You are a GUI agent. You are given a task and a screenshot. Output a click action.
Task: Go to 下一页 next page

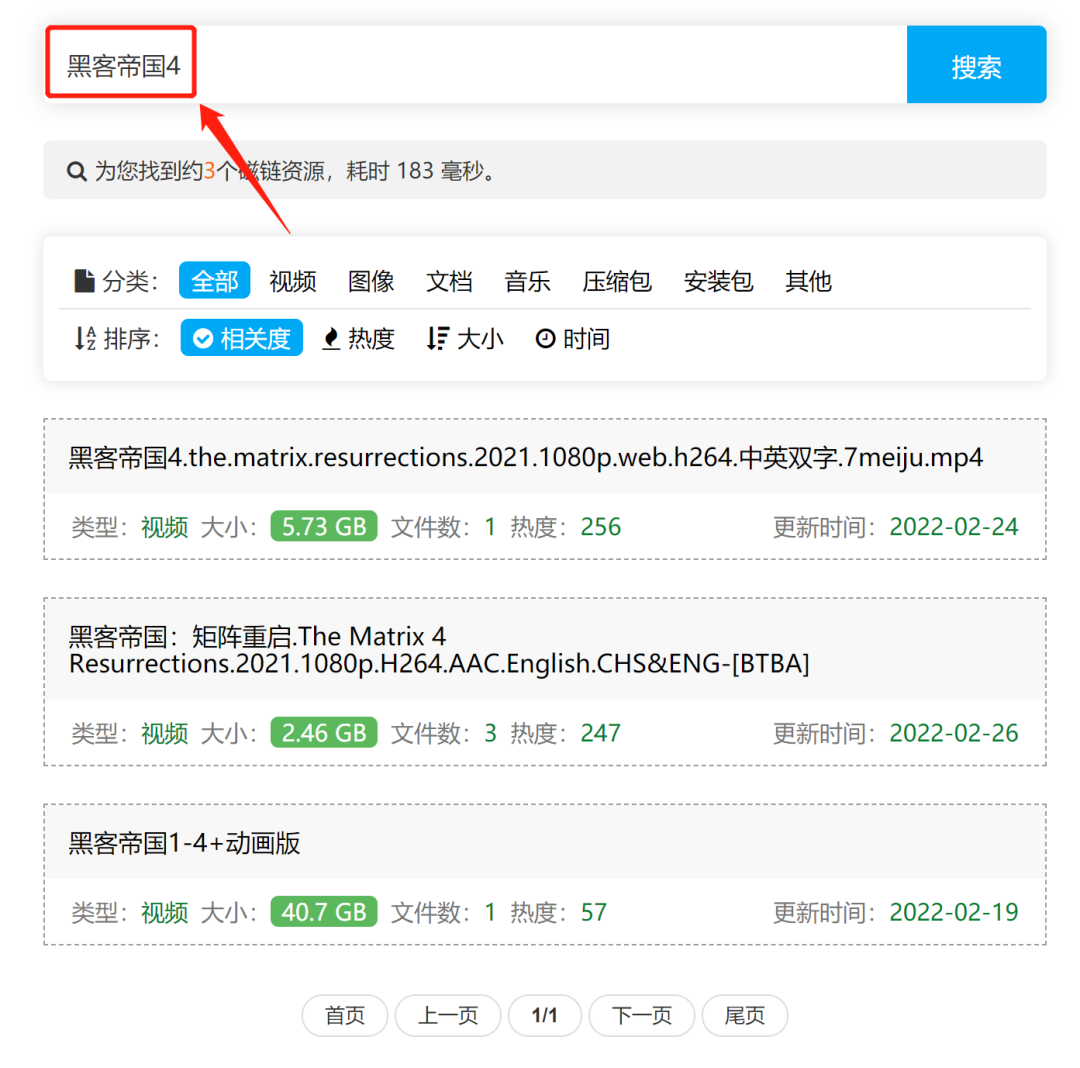coord(642,1015)
